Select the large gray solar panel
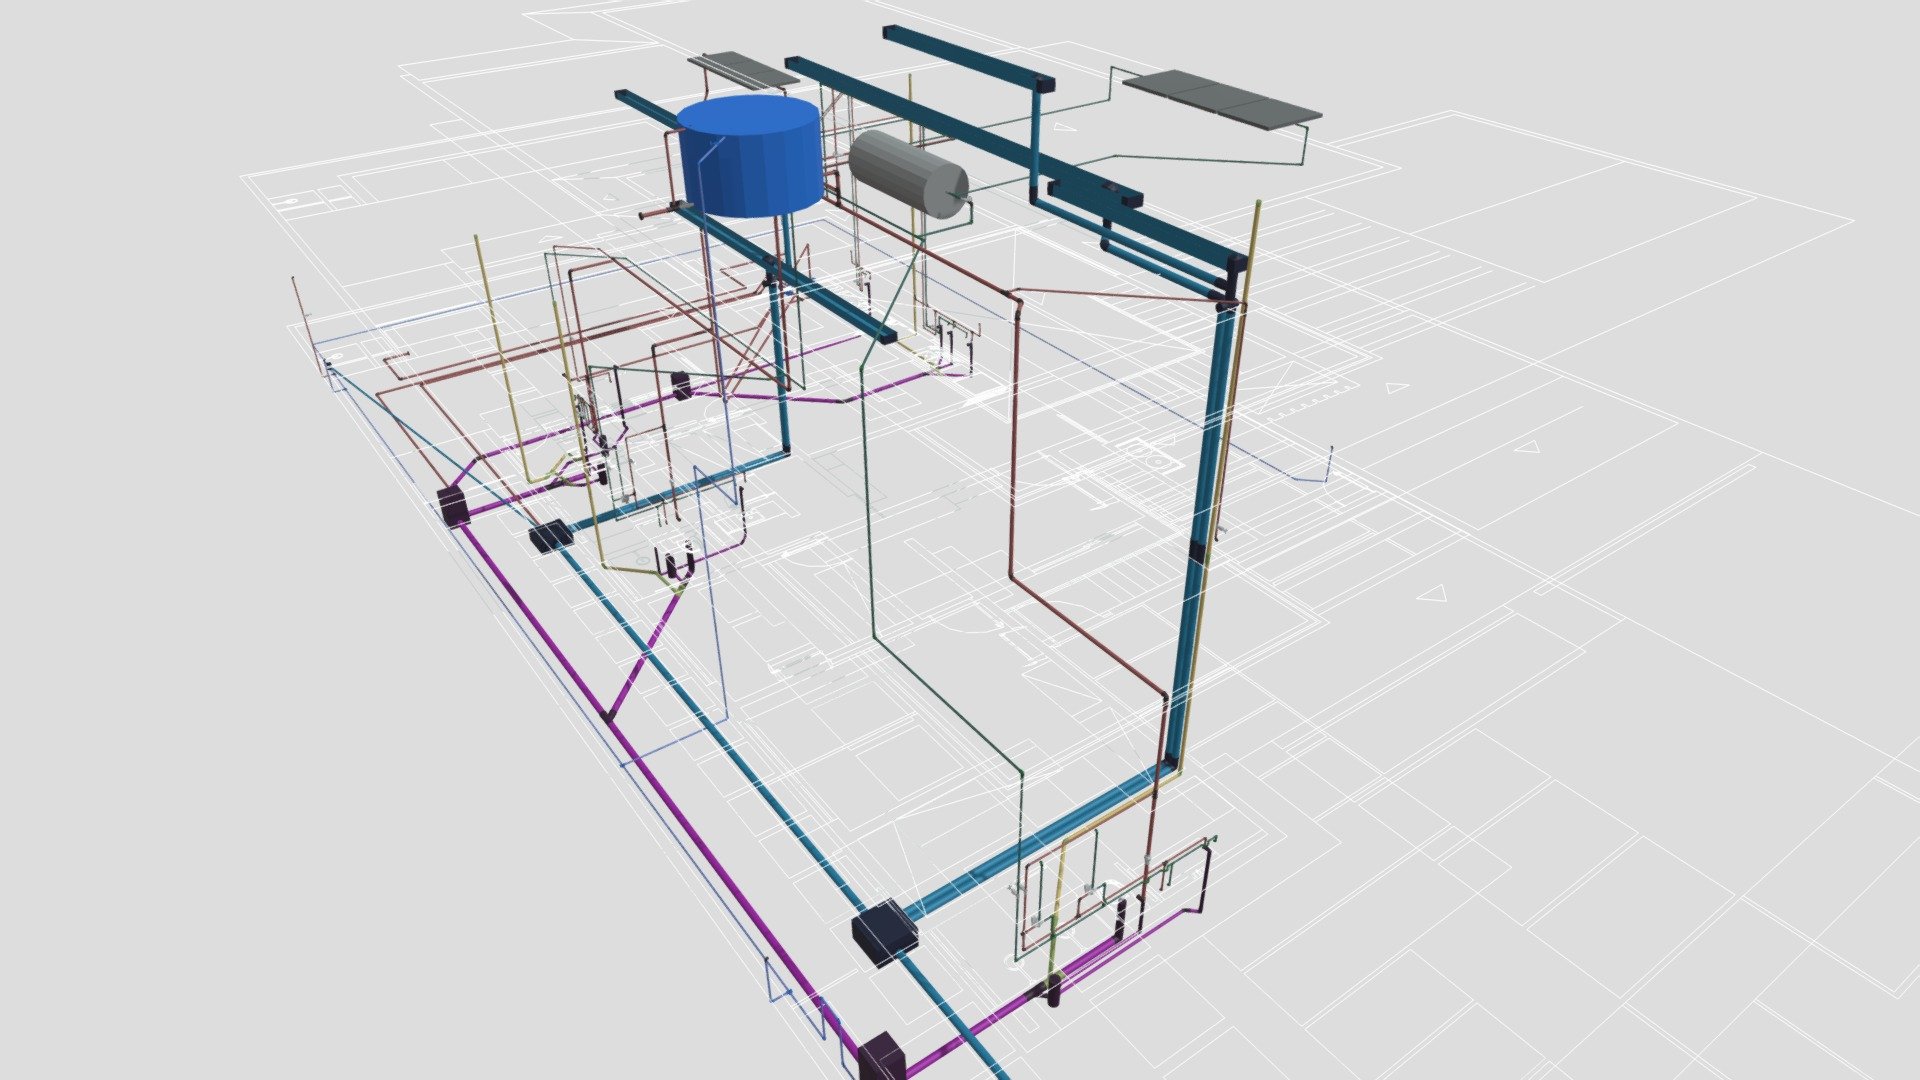Screen dimensions: 1920x1080 [x=1221, y=99]
